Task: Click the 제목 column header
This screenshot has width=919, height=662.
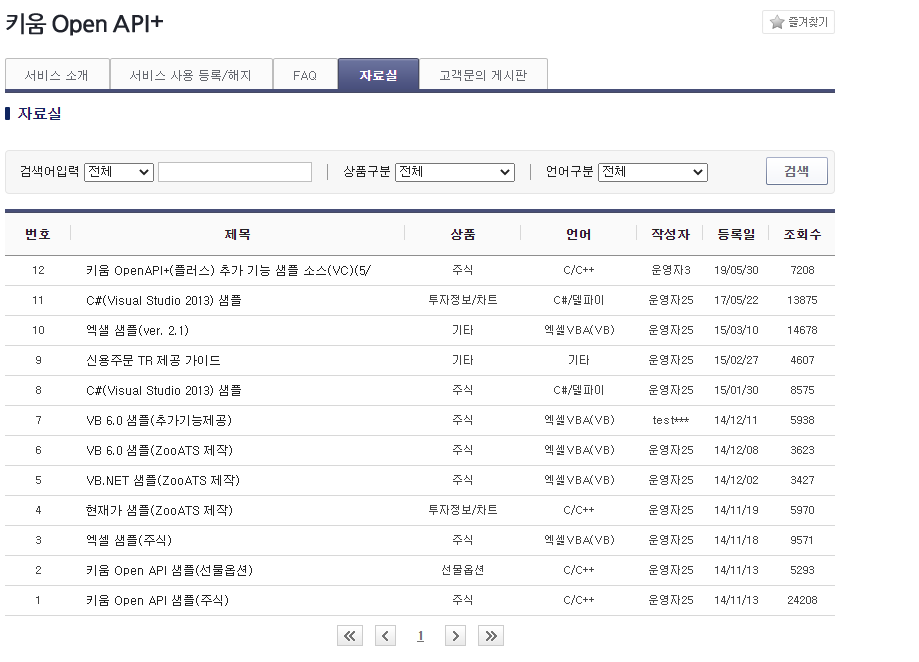Action: [x=237, y=234]
